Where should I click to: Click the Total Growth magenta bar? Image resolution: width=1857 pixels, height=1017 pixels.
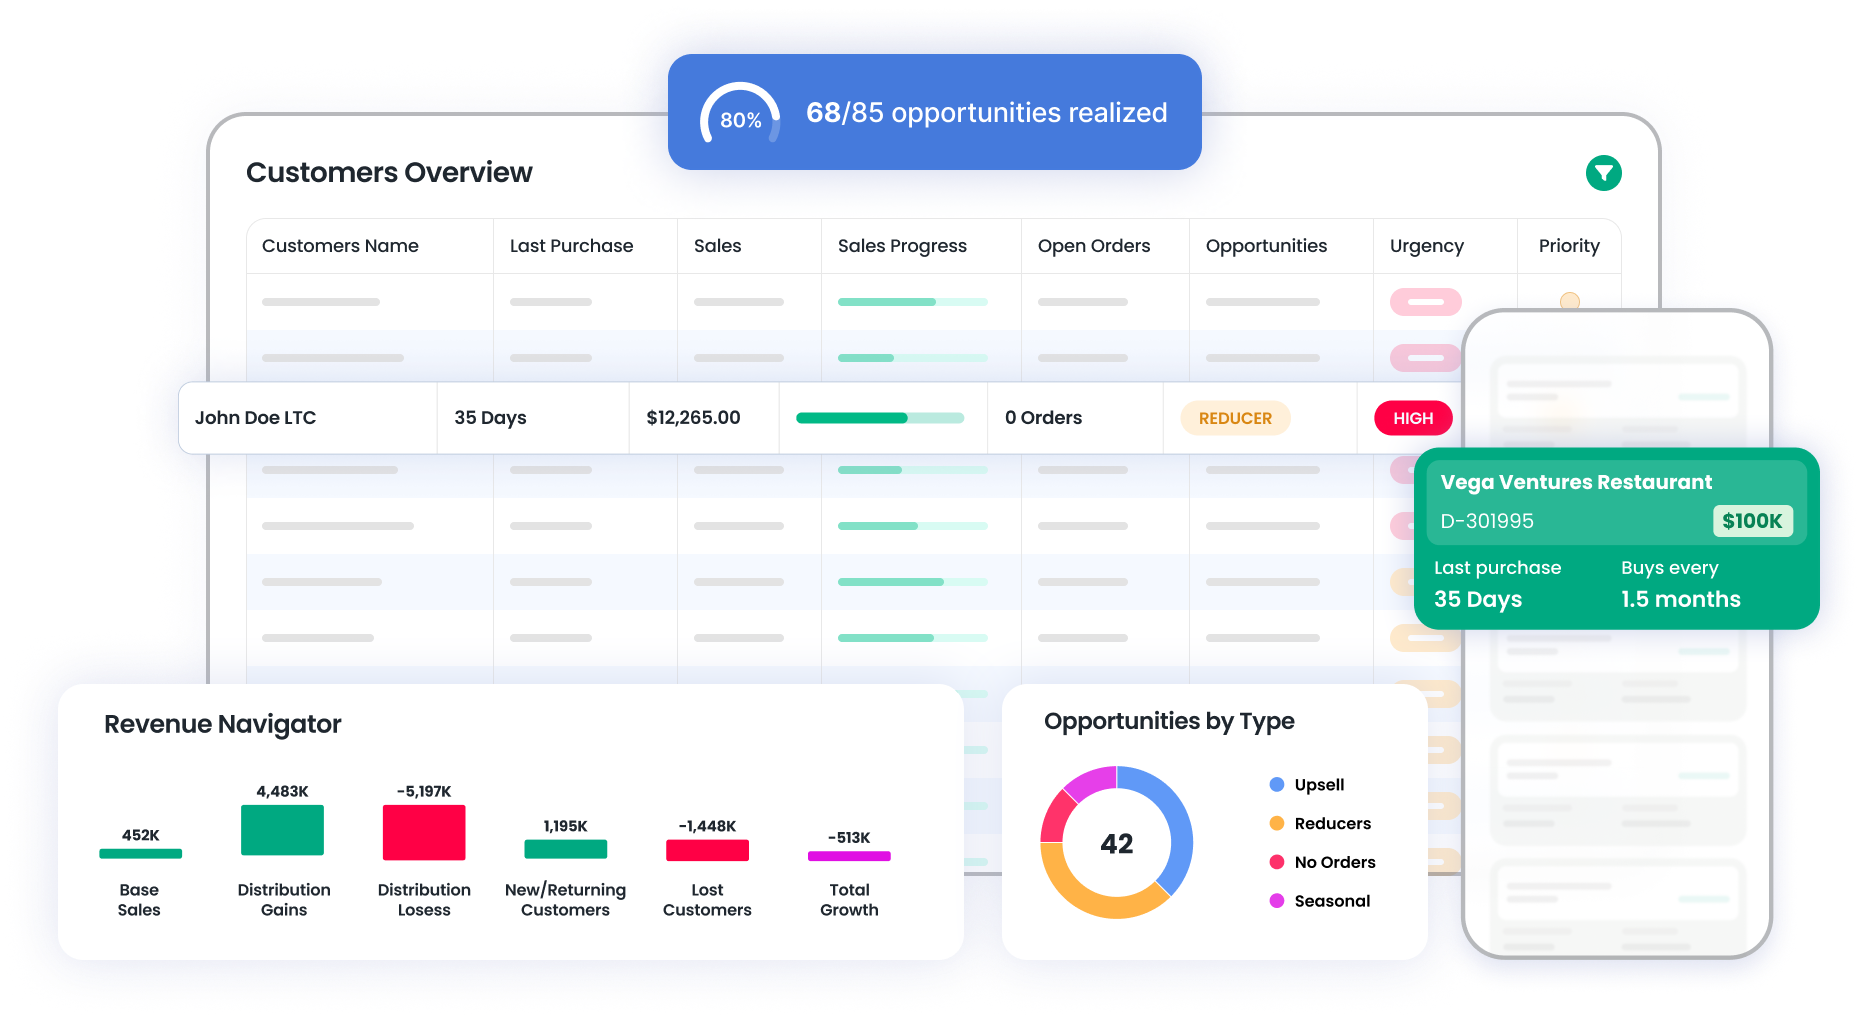click(849, 856)
